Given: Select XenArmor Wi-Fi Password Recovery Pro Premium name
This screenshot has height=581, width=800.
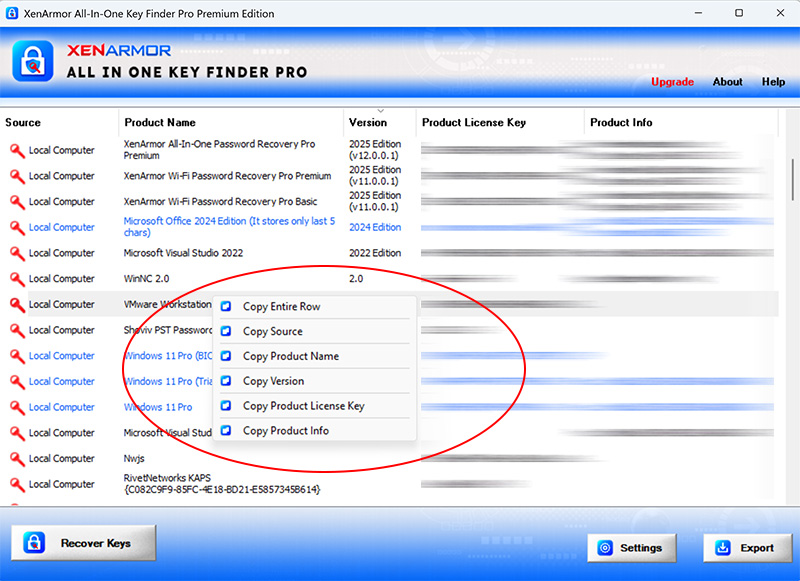Looking at the screenshot, I should tap(228, 176).
